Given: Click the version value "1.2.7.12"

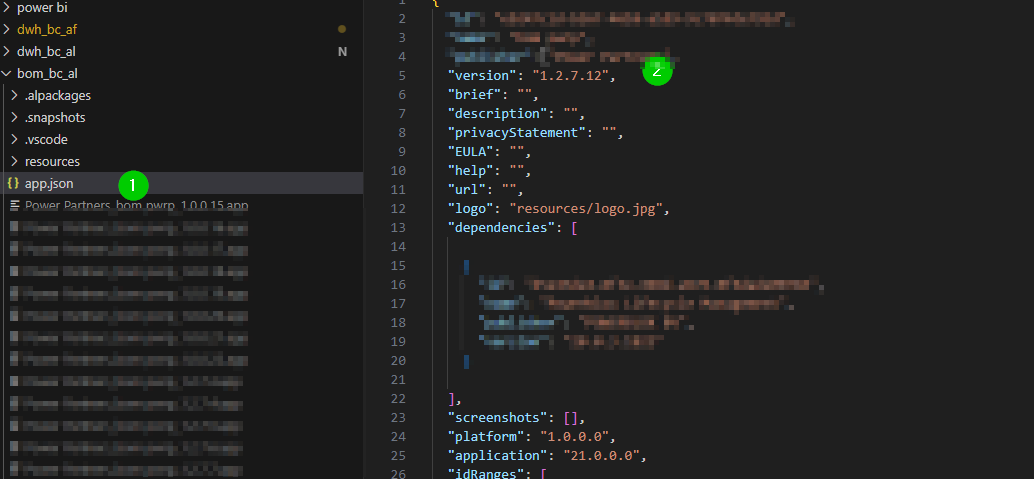Looking at the screenshot, I should pos(570,75).
